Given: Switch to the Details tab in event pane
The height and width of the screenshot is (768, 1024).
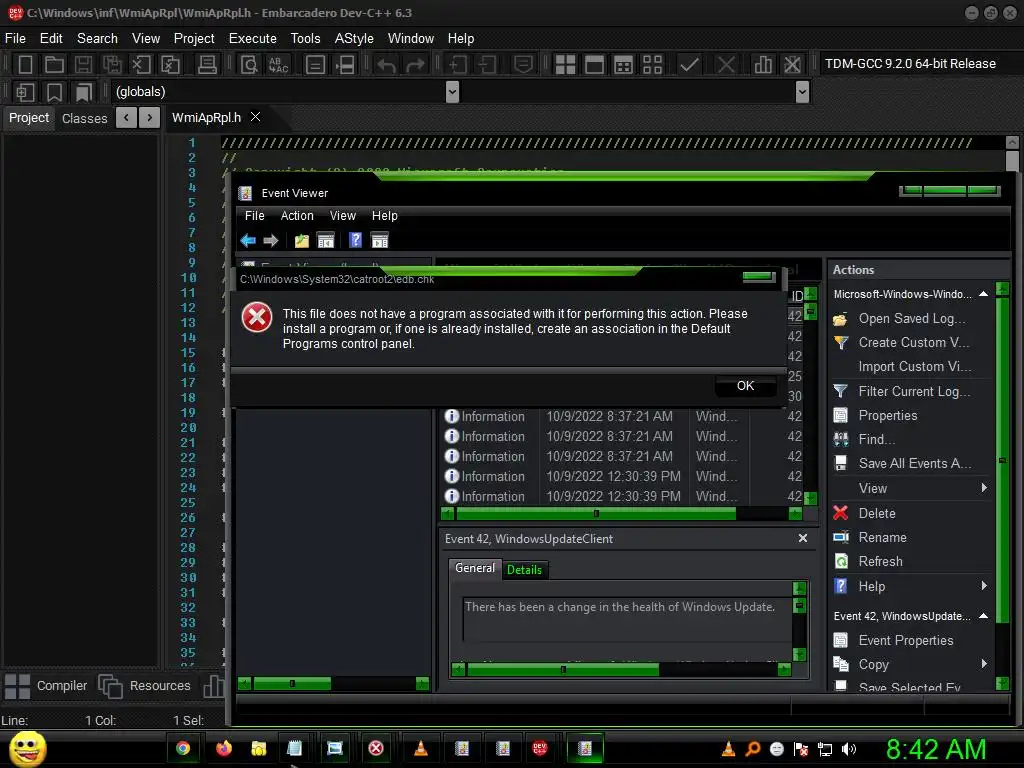Looking at the screenshot, I should click(x=524, y=569).
